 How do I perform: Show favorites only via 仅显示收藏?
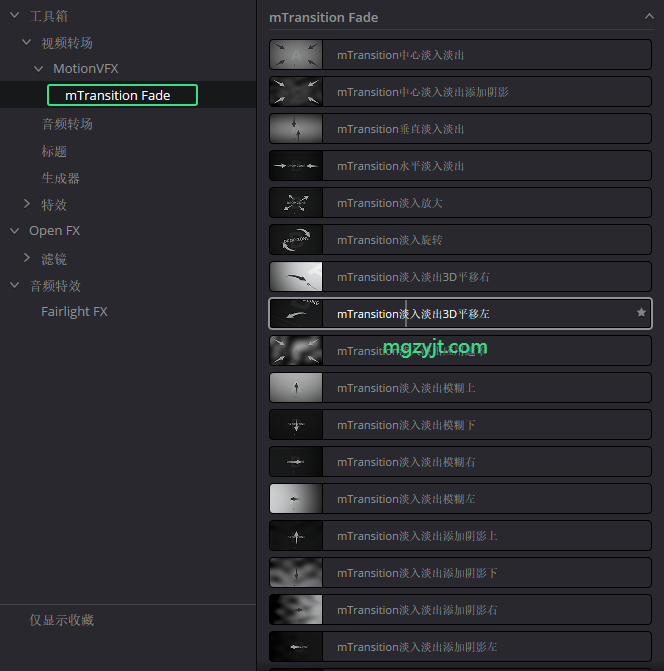pos(62,620)
